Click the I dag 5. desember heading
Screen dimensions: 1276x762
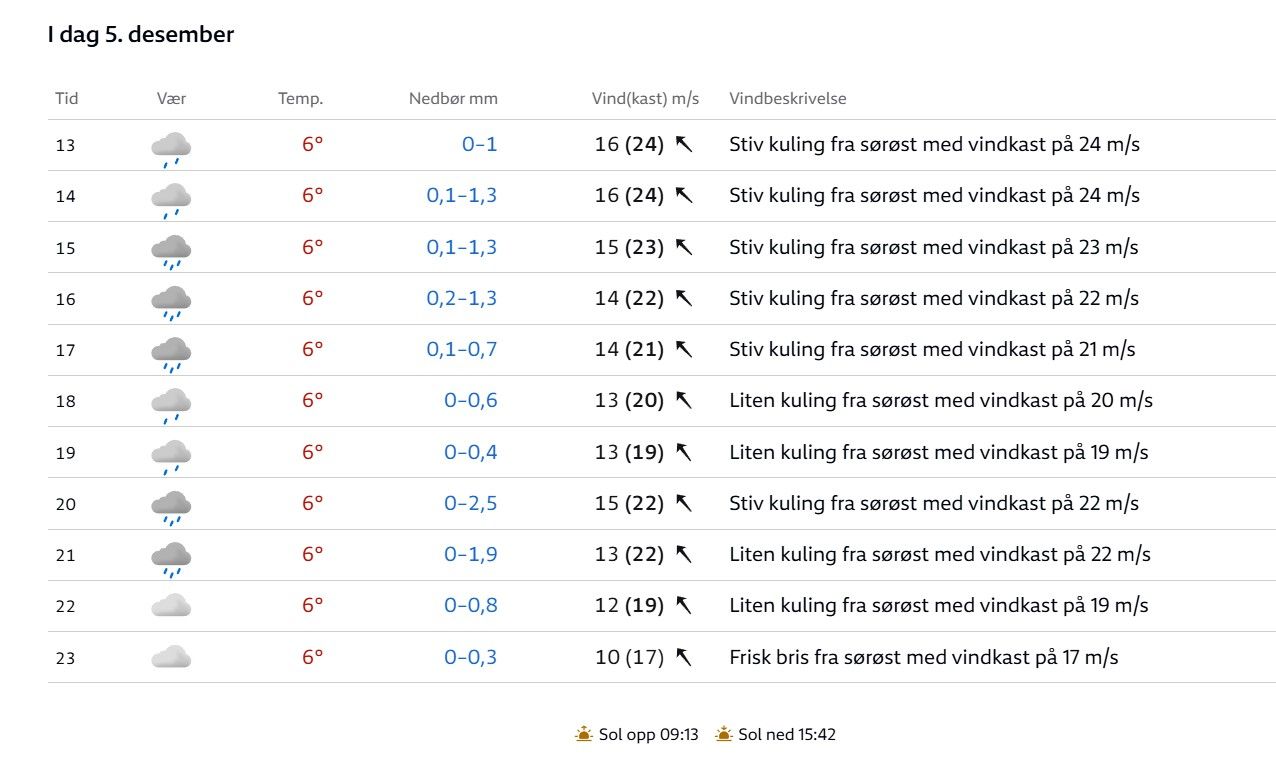pyautogui.click(x=141, y=34)
